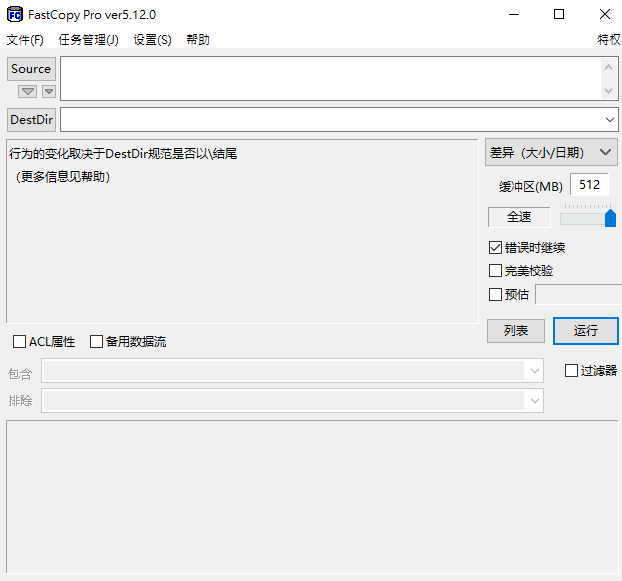Click inside the Source path text box
This screenshot has width=622, height=581.
330,79
